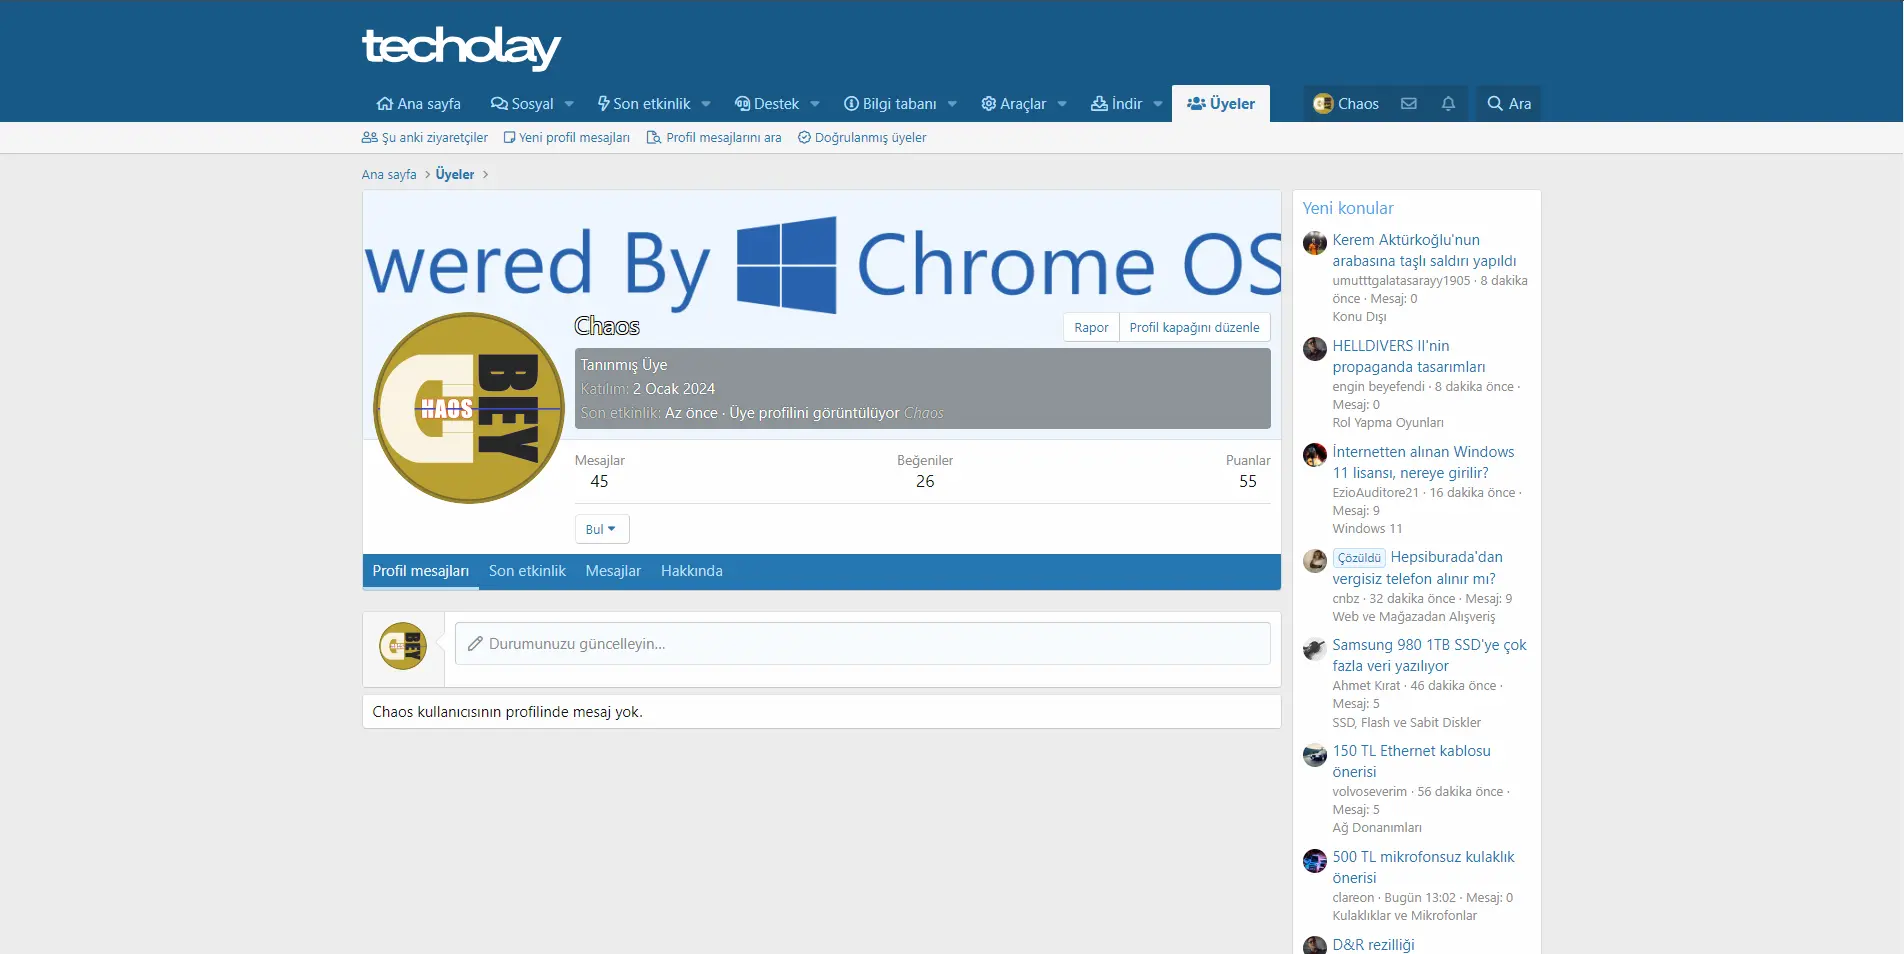1904x954 pixels.
Task: Open Doğrulanmış üyeler link
Action: click(x=862, y=138)
